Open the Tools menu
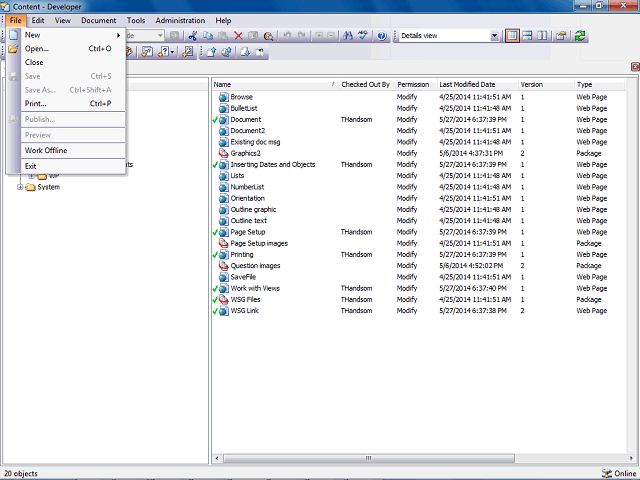The image size is (640, 480). click(136, 20)
